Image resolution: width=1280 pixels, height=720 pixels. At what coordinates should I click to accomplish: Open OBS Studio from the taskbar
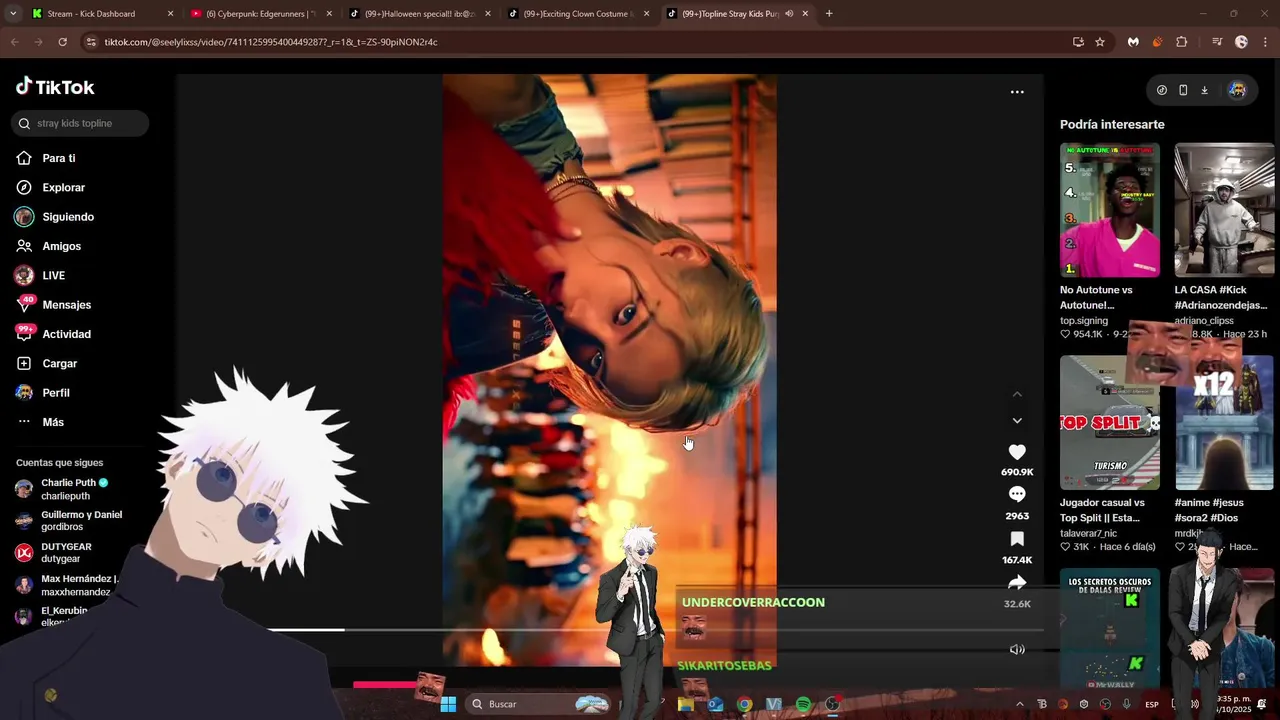click(832, 704)
